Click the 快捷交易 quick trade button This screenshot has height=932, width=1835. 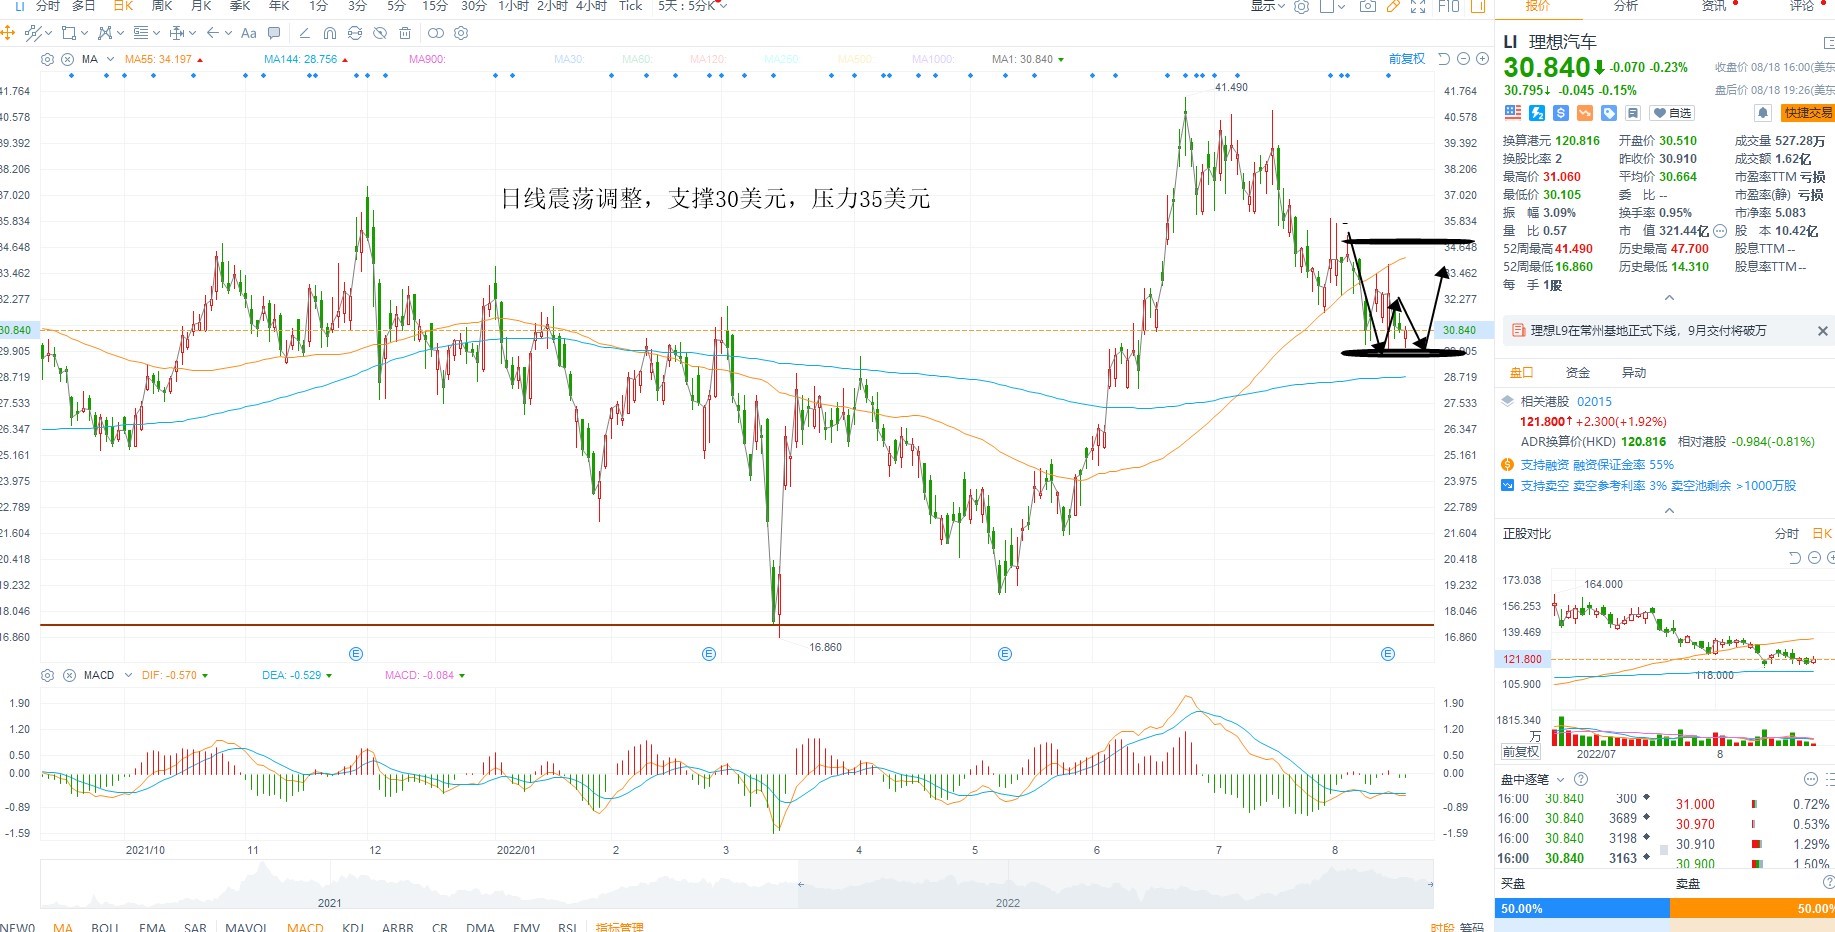[x=1808, y=113]
